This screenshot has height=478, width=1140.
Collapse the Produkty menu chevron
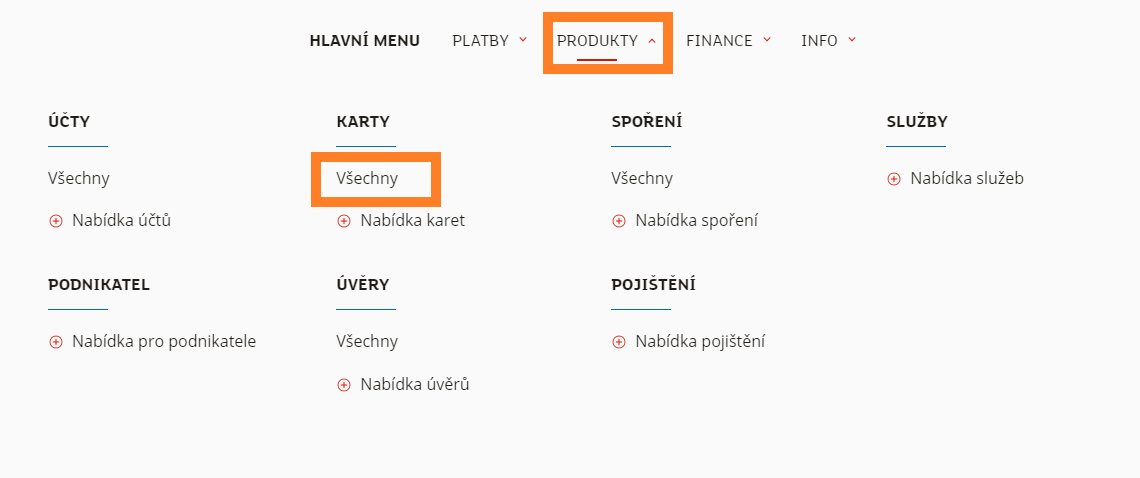point(652,41)
